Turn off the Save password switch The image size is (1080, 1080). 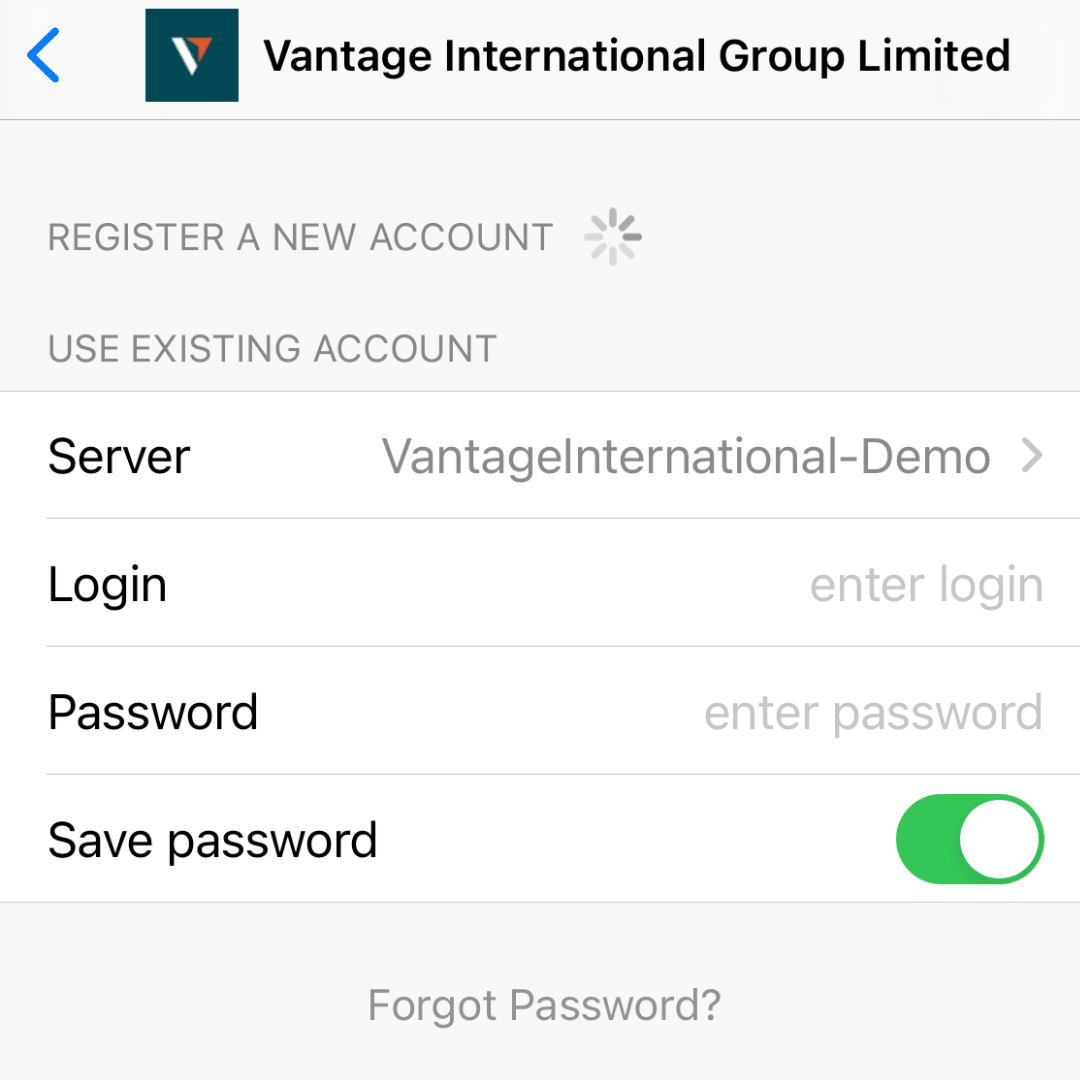(969, 839)
